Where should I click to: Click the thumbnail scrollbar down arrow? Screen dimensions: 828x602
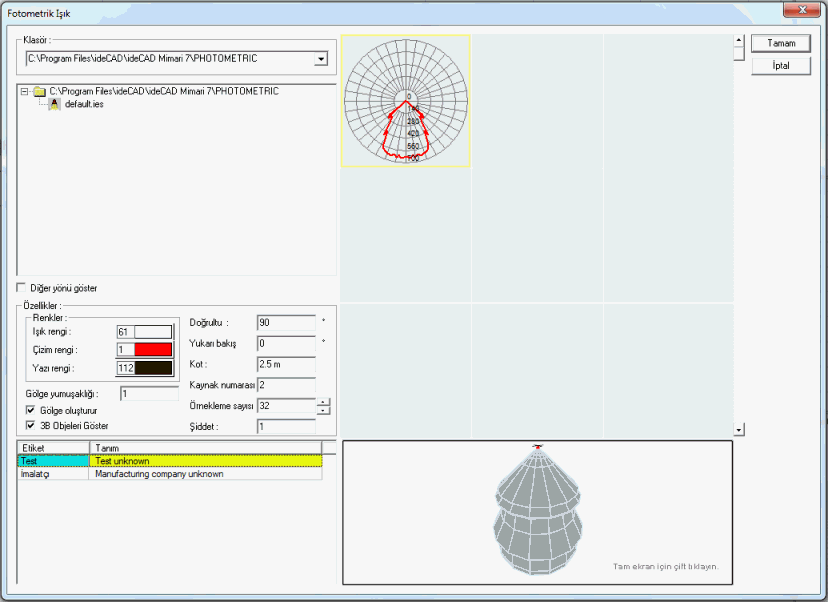tap(739, 430)
